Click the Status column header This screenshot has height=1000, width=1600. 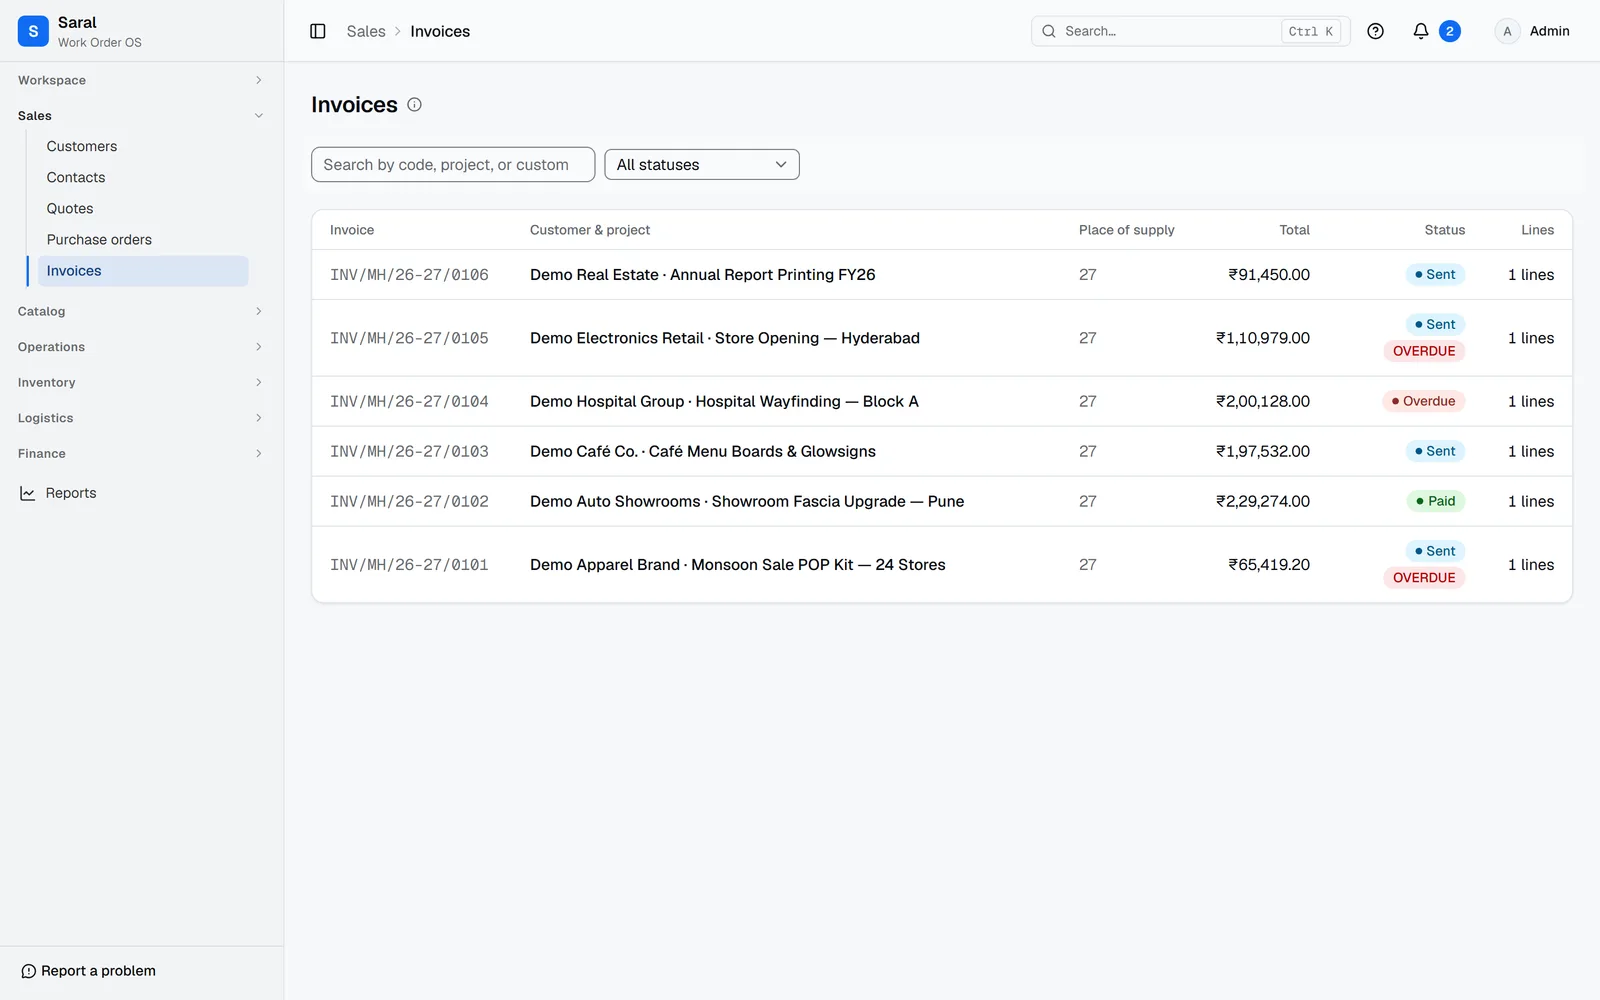(1444, 230)
